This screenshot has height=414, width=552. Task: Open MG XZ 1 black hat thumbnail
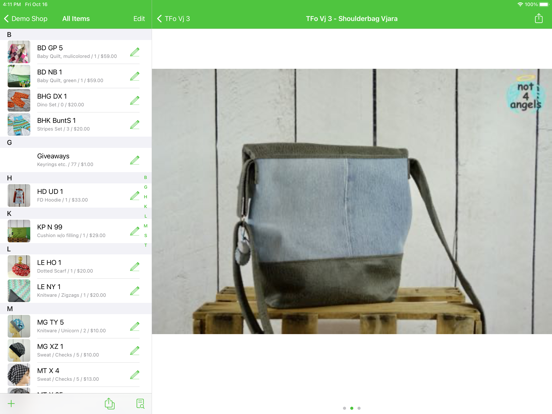pyautogui.click(x=19, y=351)
